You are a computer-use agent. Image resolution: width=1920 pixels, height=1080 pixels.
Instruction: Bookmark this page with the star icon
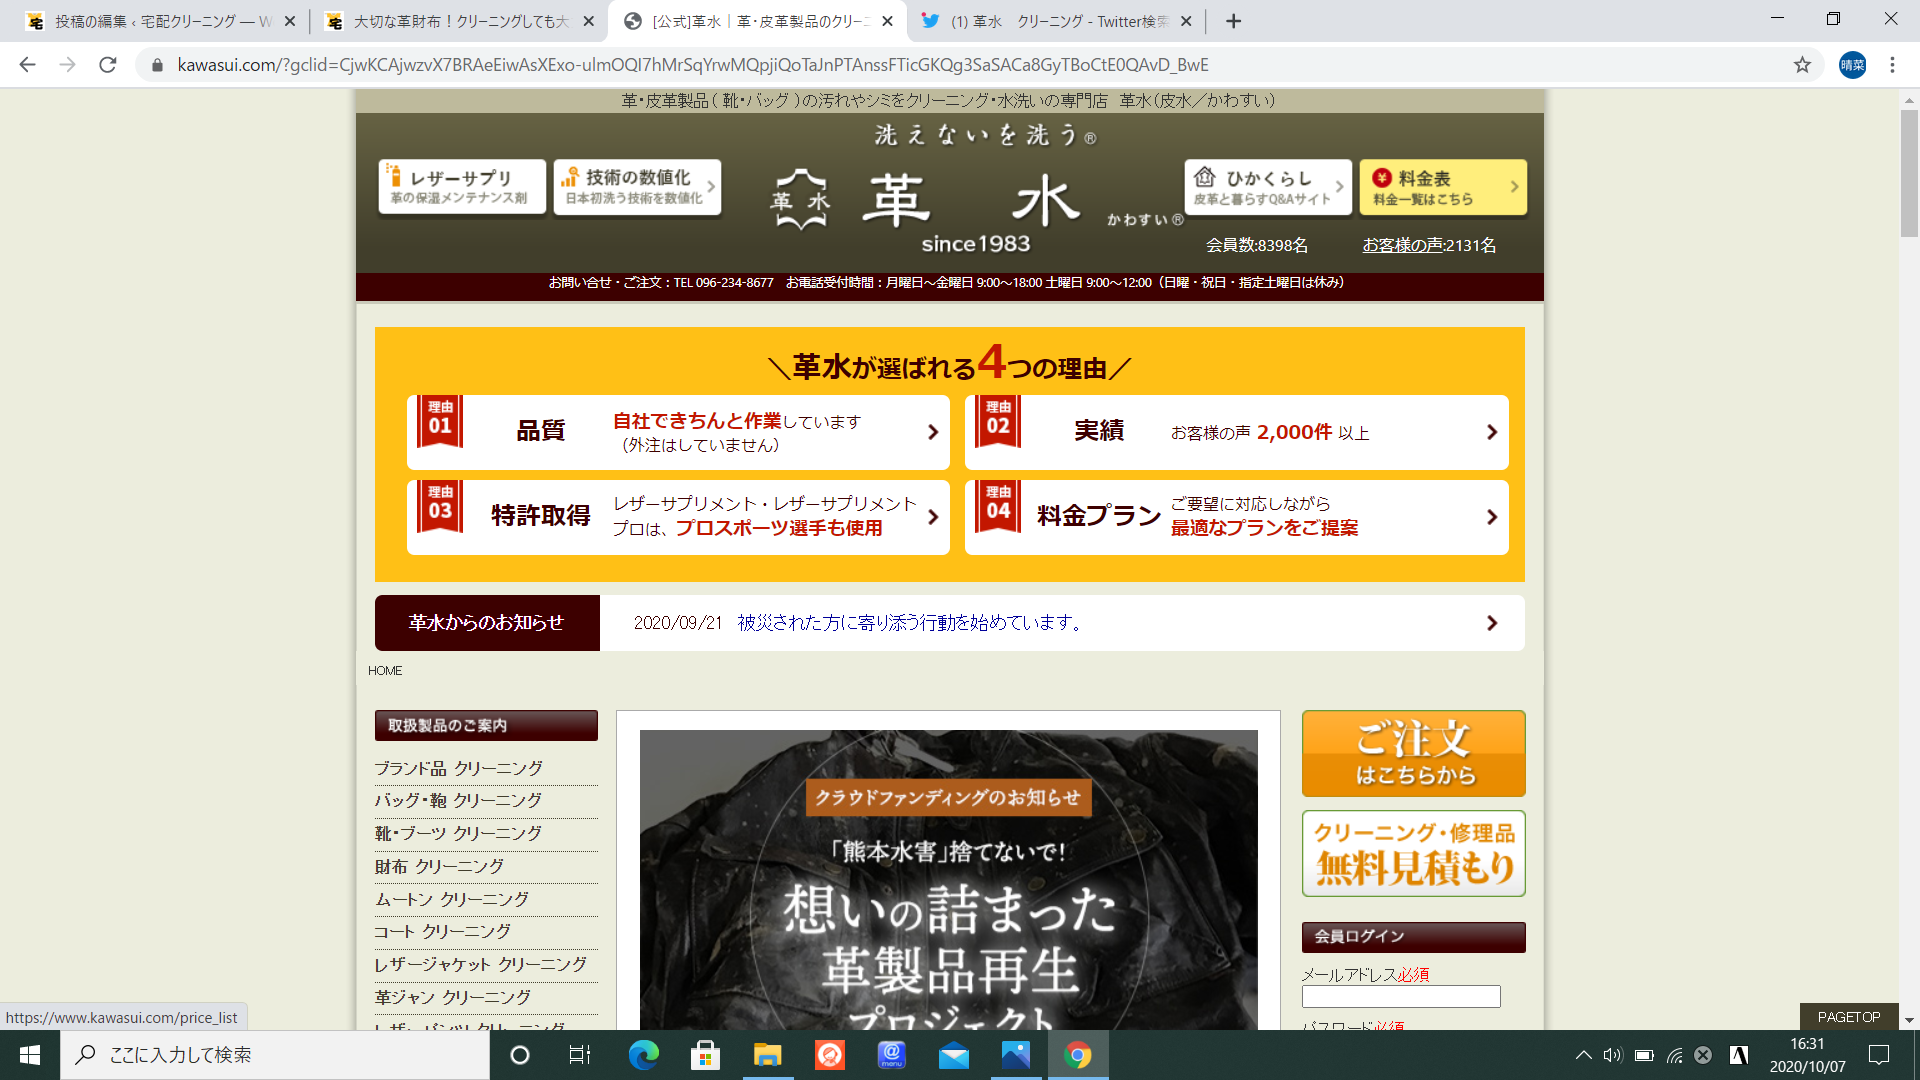(x=1802, y=65)
